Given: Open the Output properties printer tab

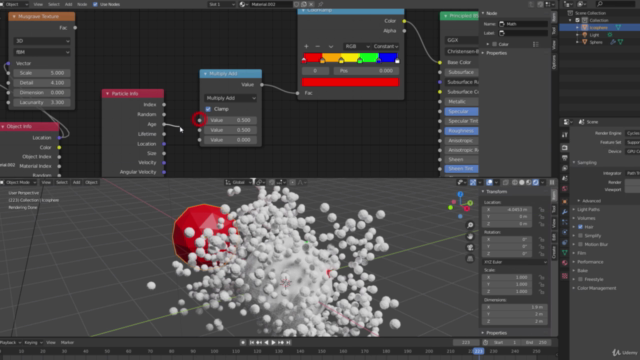Looking at the screenshot, I should point(564,158).
